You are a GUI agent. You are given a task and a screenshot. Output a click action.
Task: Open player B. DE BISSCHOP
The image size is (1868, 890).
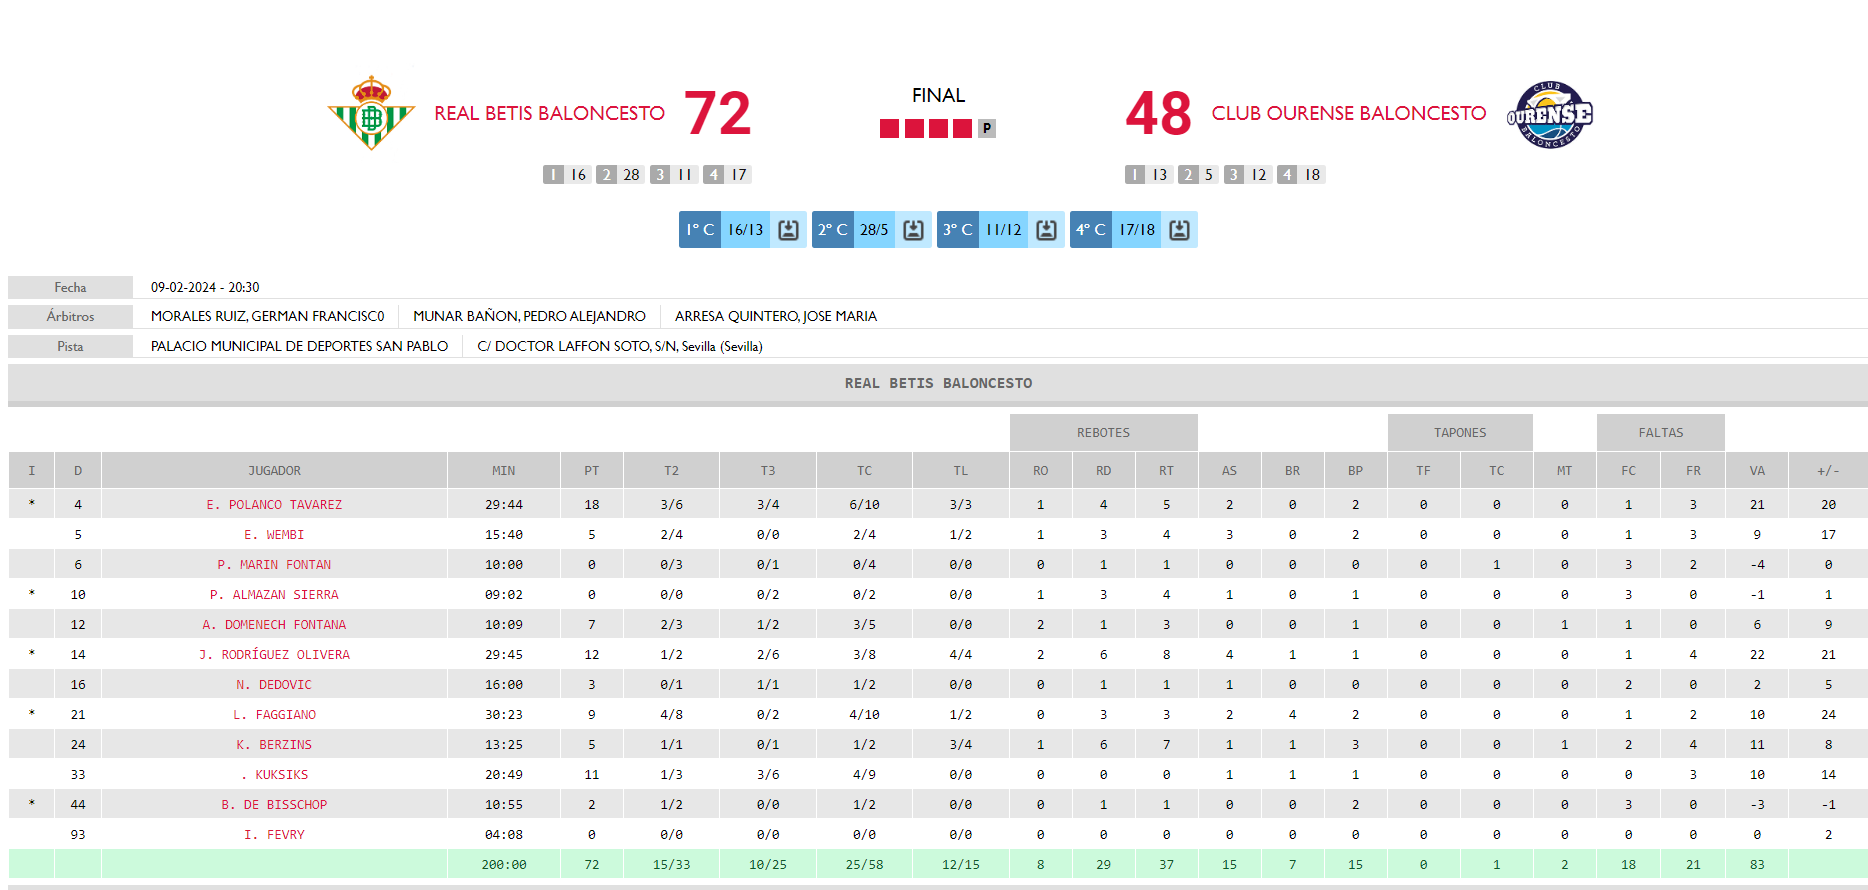[274, 805]
